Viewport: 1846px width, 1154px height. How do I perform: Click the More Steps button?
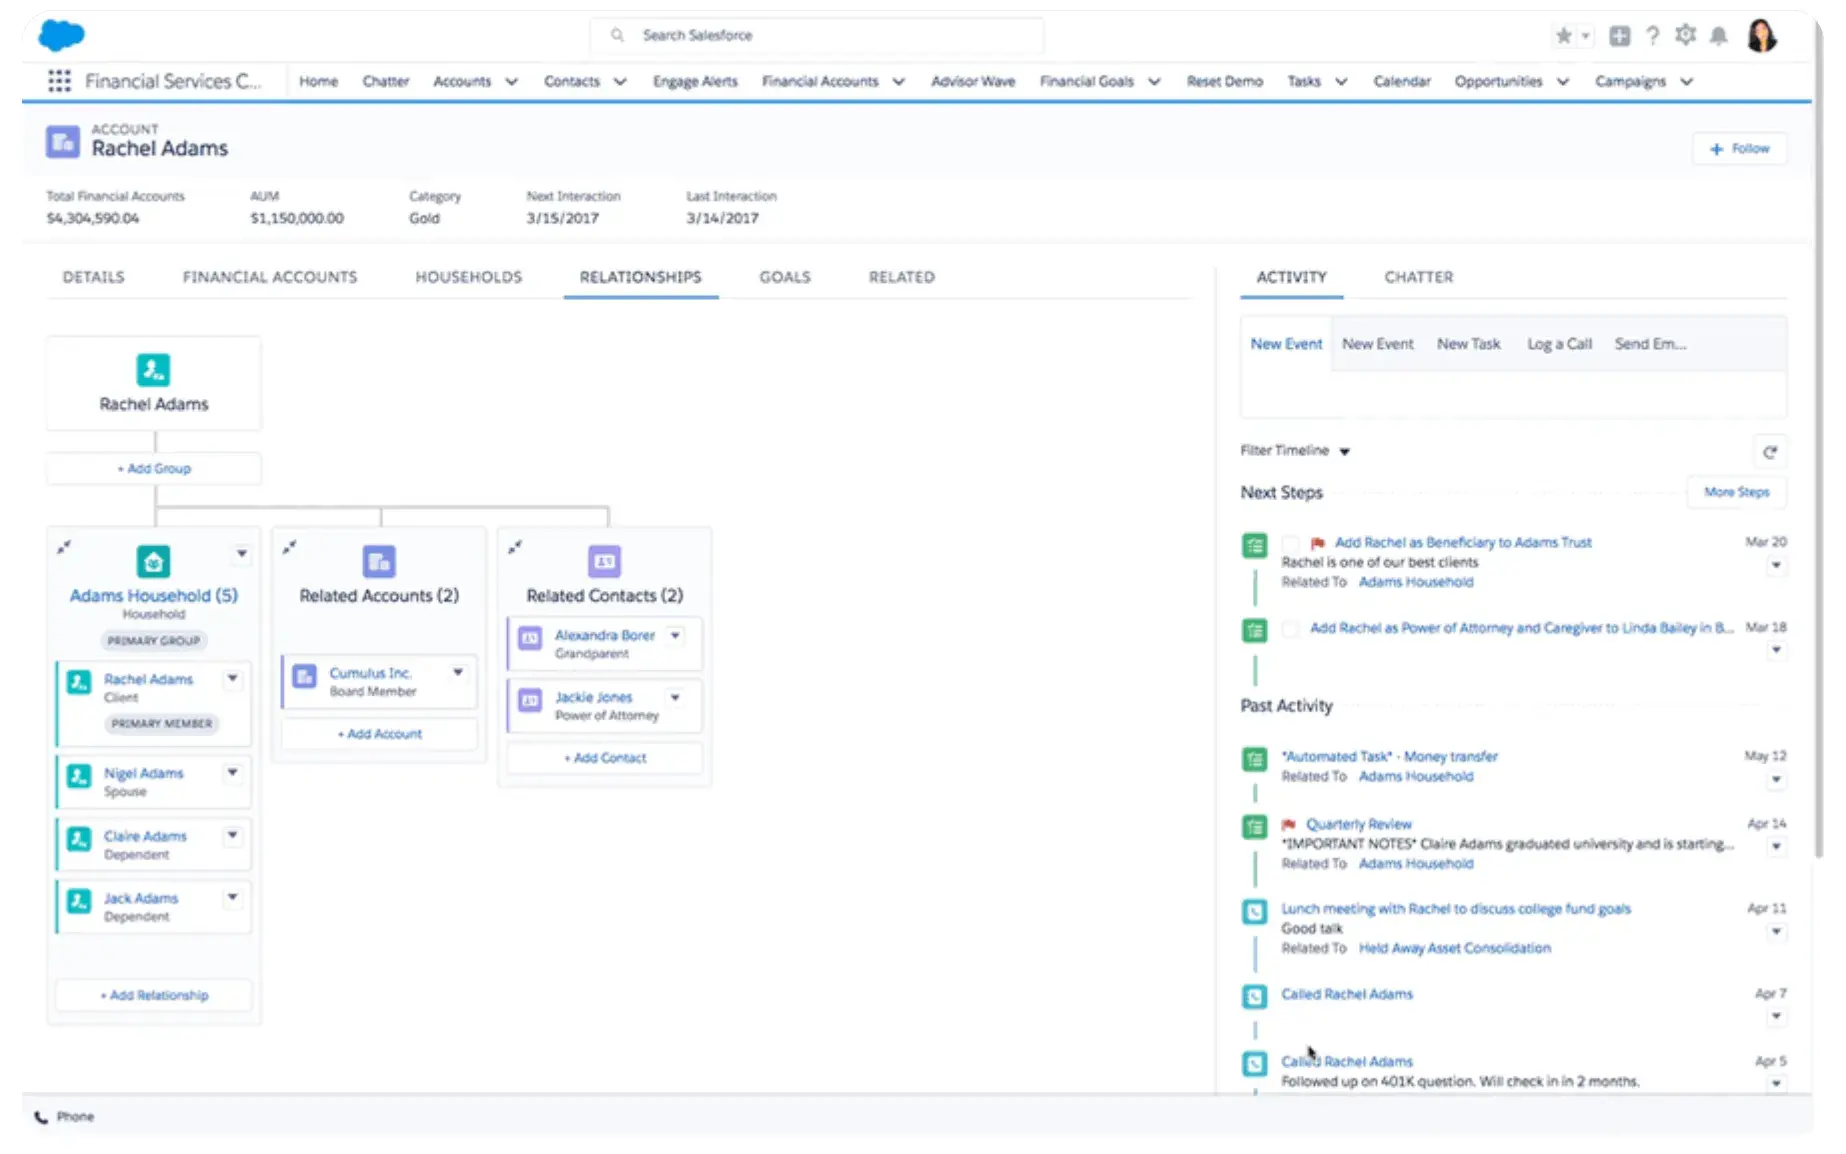pos(1737,492)
